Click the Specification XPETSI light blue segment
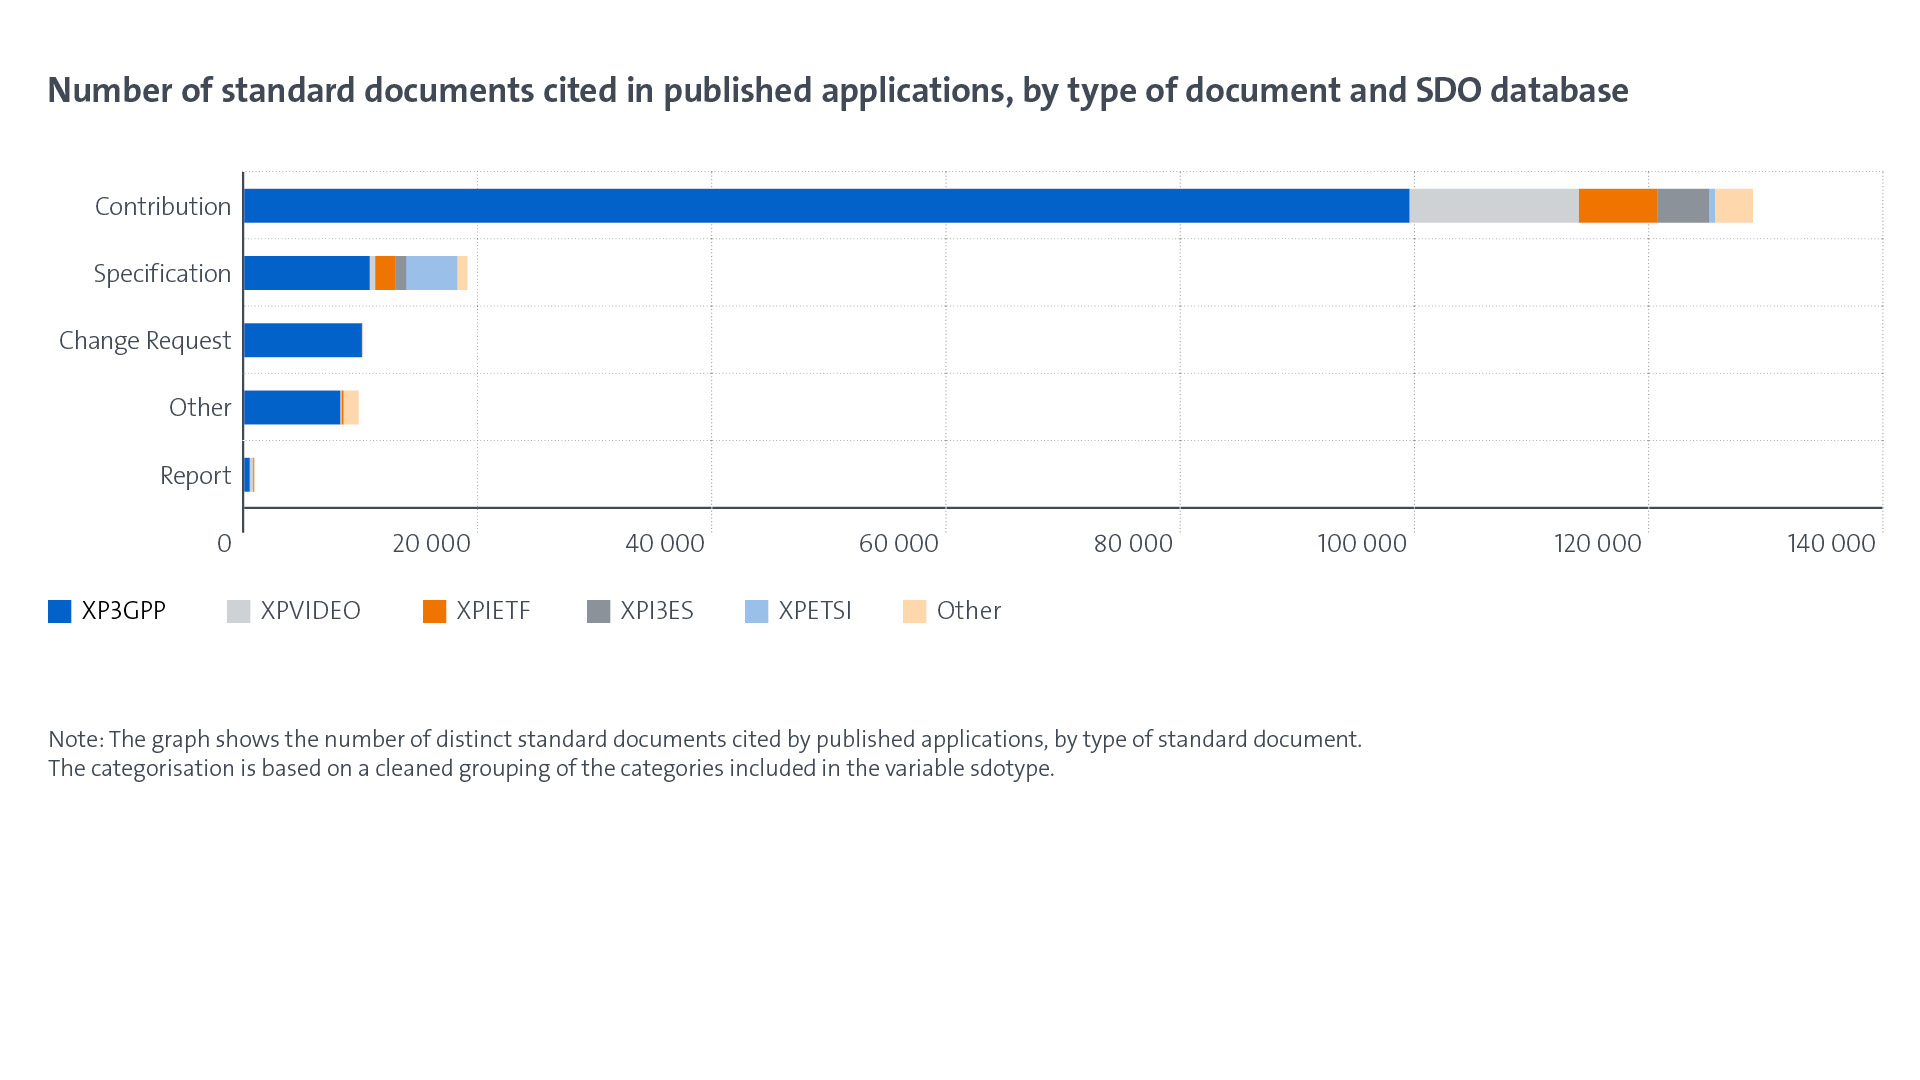The width and height of the screenshot is (1920, 1080). pyautogui.click(x=431, y=273)
